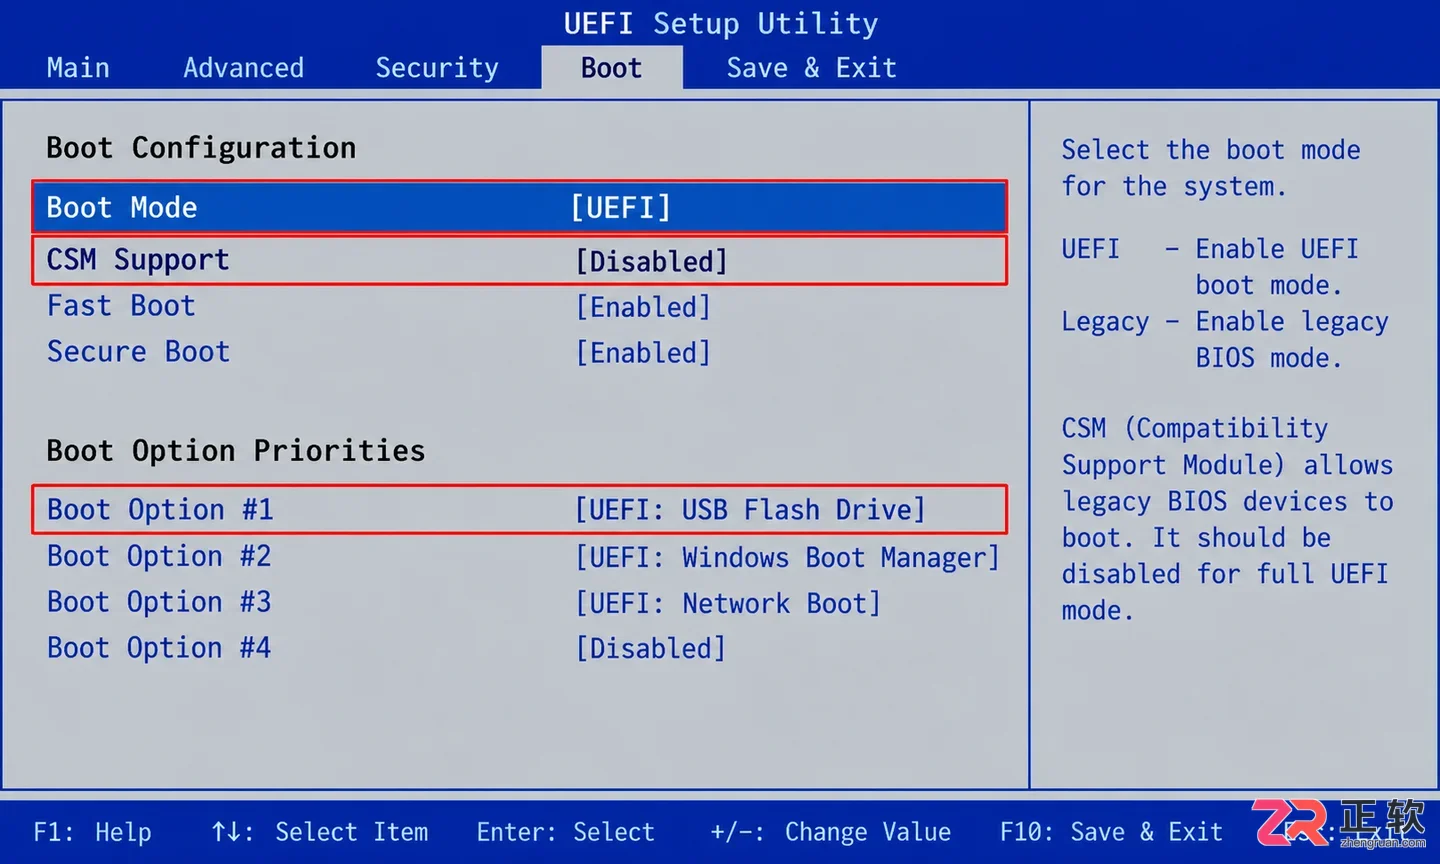Click the Select Item arrows hint
This screenshot has width=1440, height=864.
pyautogui.click(x=320, y=832)
